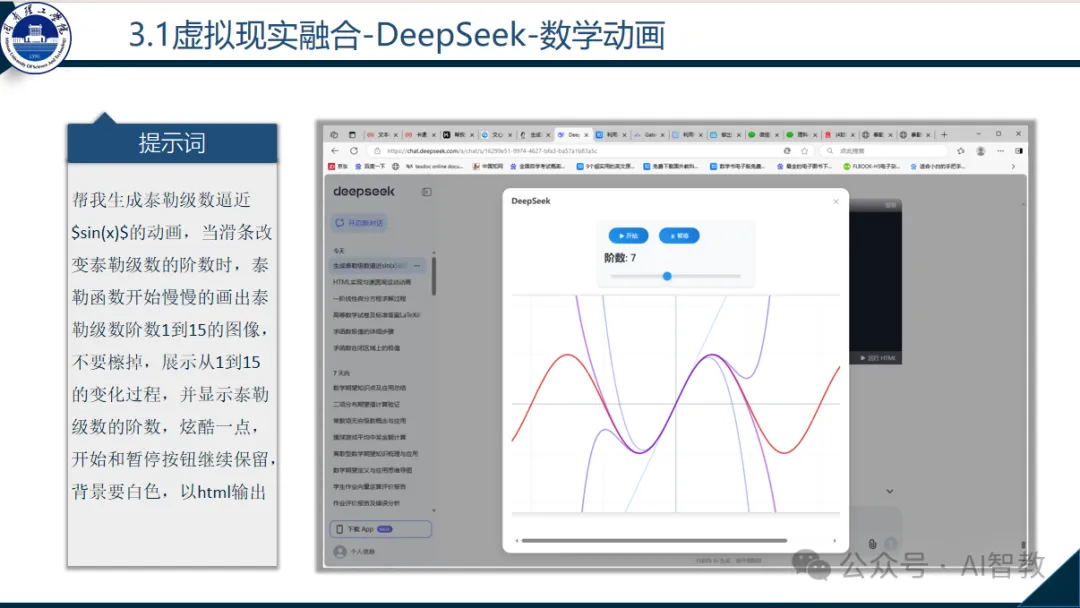Open the favorites icon right of search box
Image resolution: width=1080 pixels, height=608 pixels.
[x=961, y=151]
